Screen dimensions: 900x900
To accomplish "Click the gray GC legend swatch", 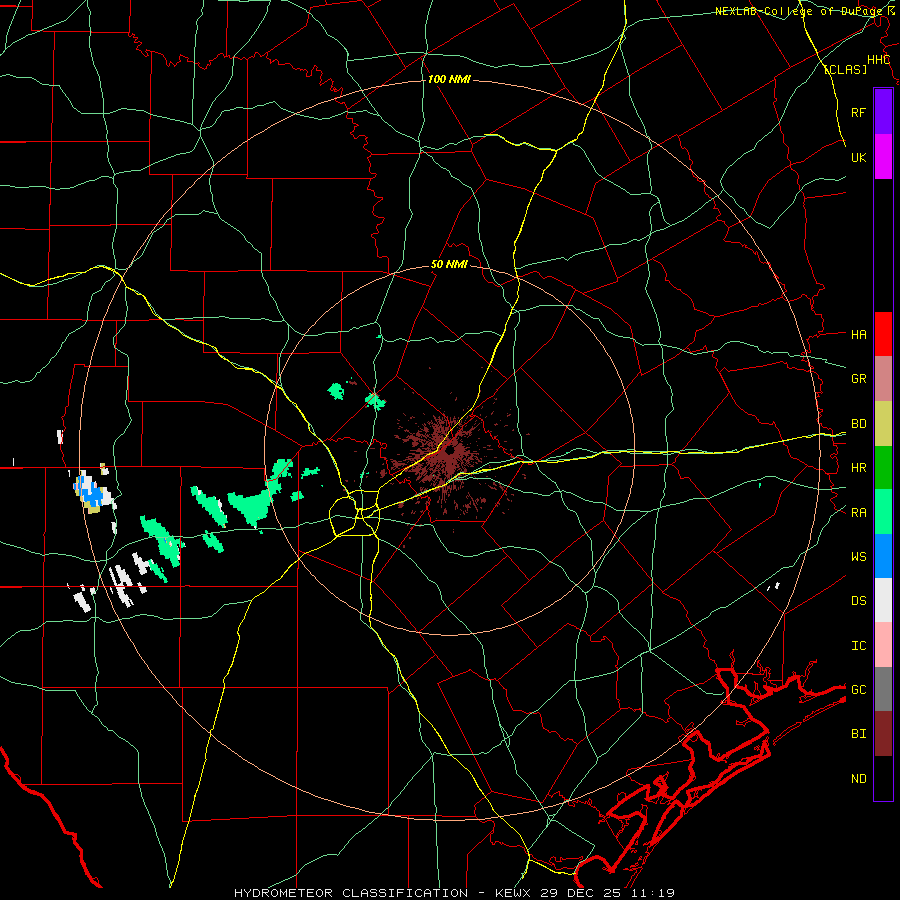I will [x=883, y=689].
